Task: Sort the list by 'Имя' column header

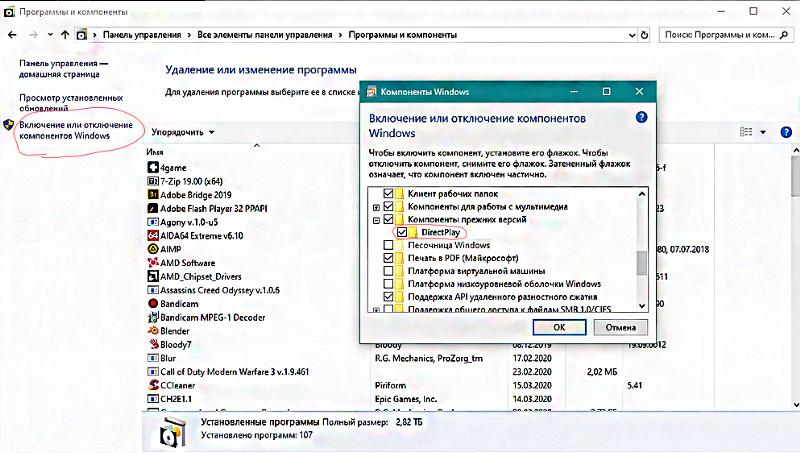Action: click(155, 152)
